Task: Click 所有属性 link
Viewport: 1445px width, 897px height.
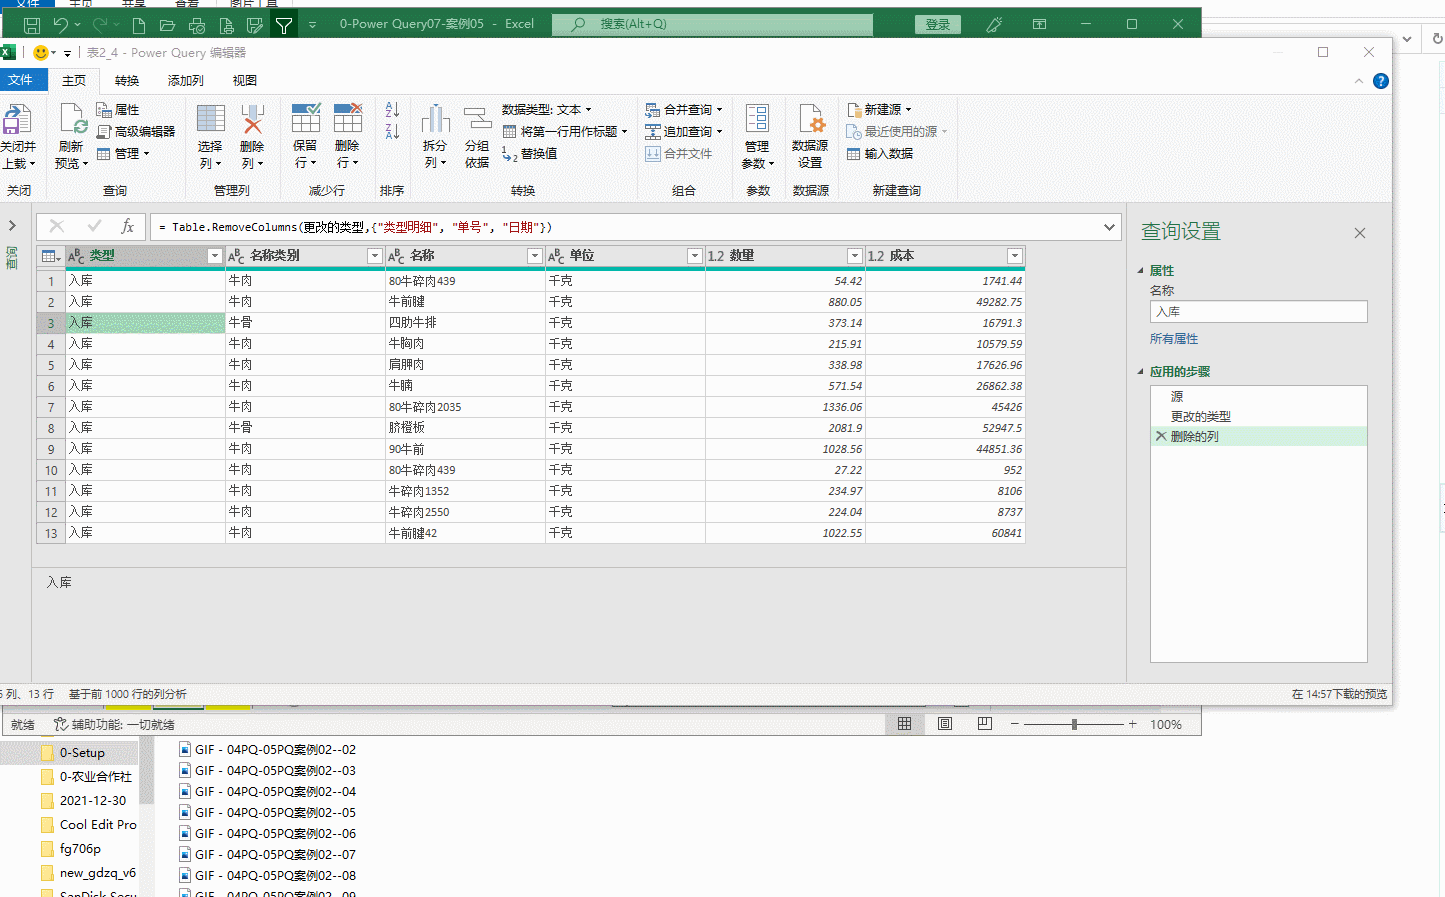Action: tap(1174, 339)
